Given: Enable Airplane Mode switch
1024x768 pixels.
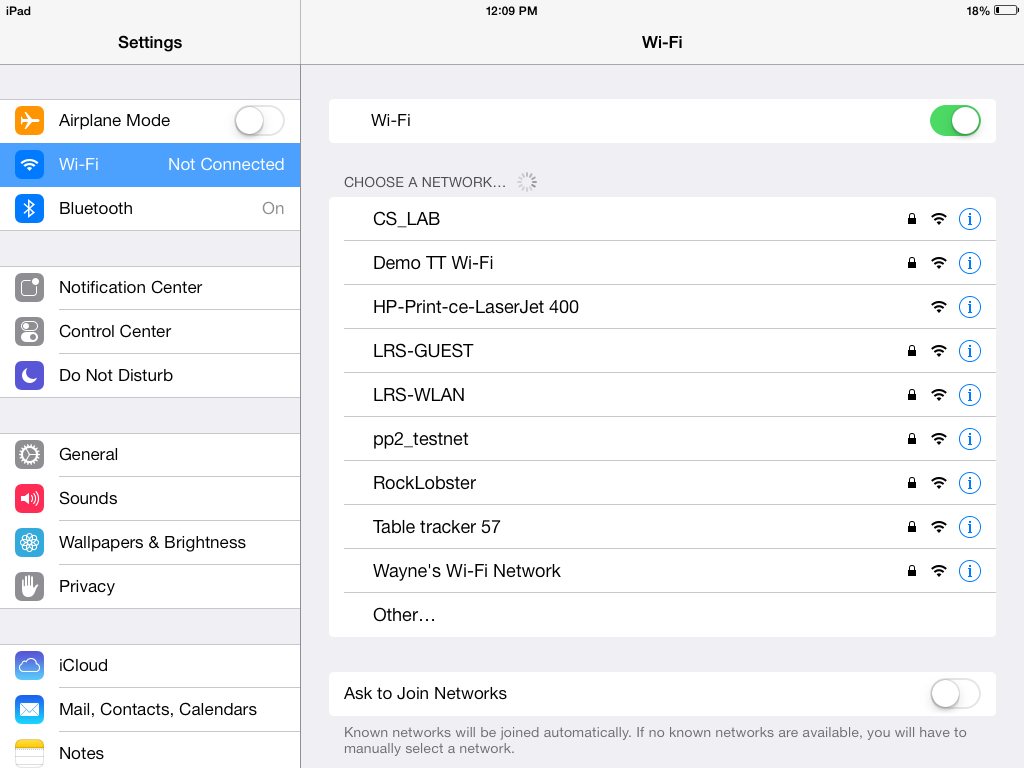Looking at the screenshot, I should (259, 121).
